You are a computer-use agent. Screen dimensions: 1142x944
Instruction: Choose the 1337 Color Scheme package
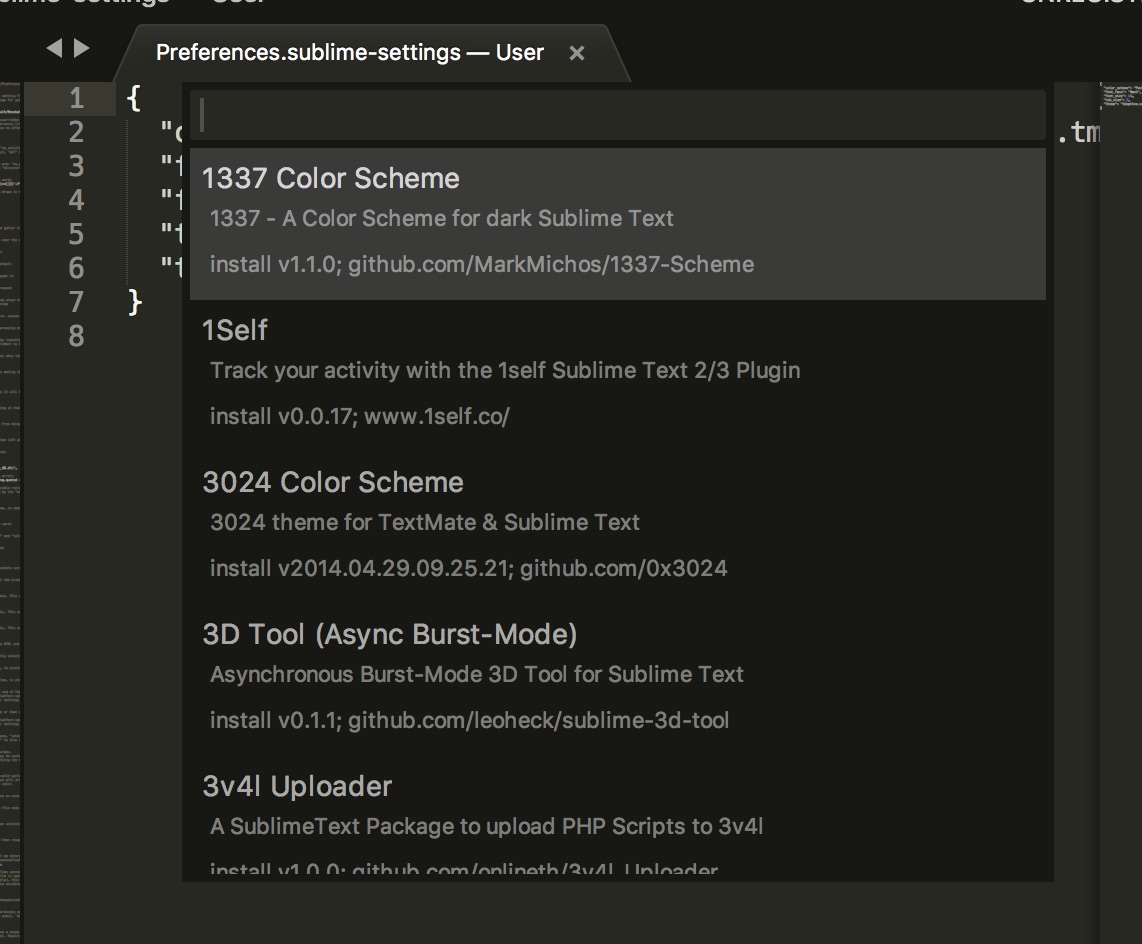(x=331, y=179)
